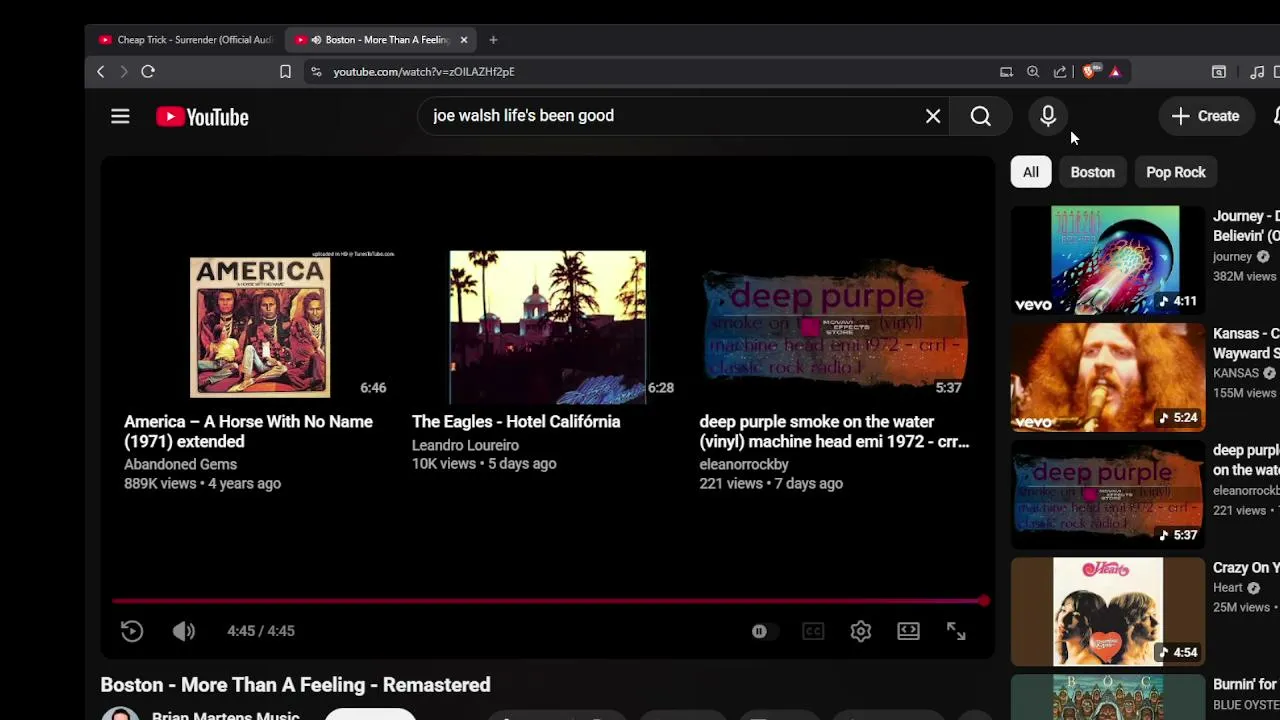The image size is (1280, 720).
Task: Click the Kansas sidebar video title
Action: tap(1246, 343)
